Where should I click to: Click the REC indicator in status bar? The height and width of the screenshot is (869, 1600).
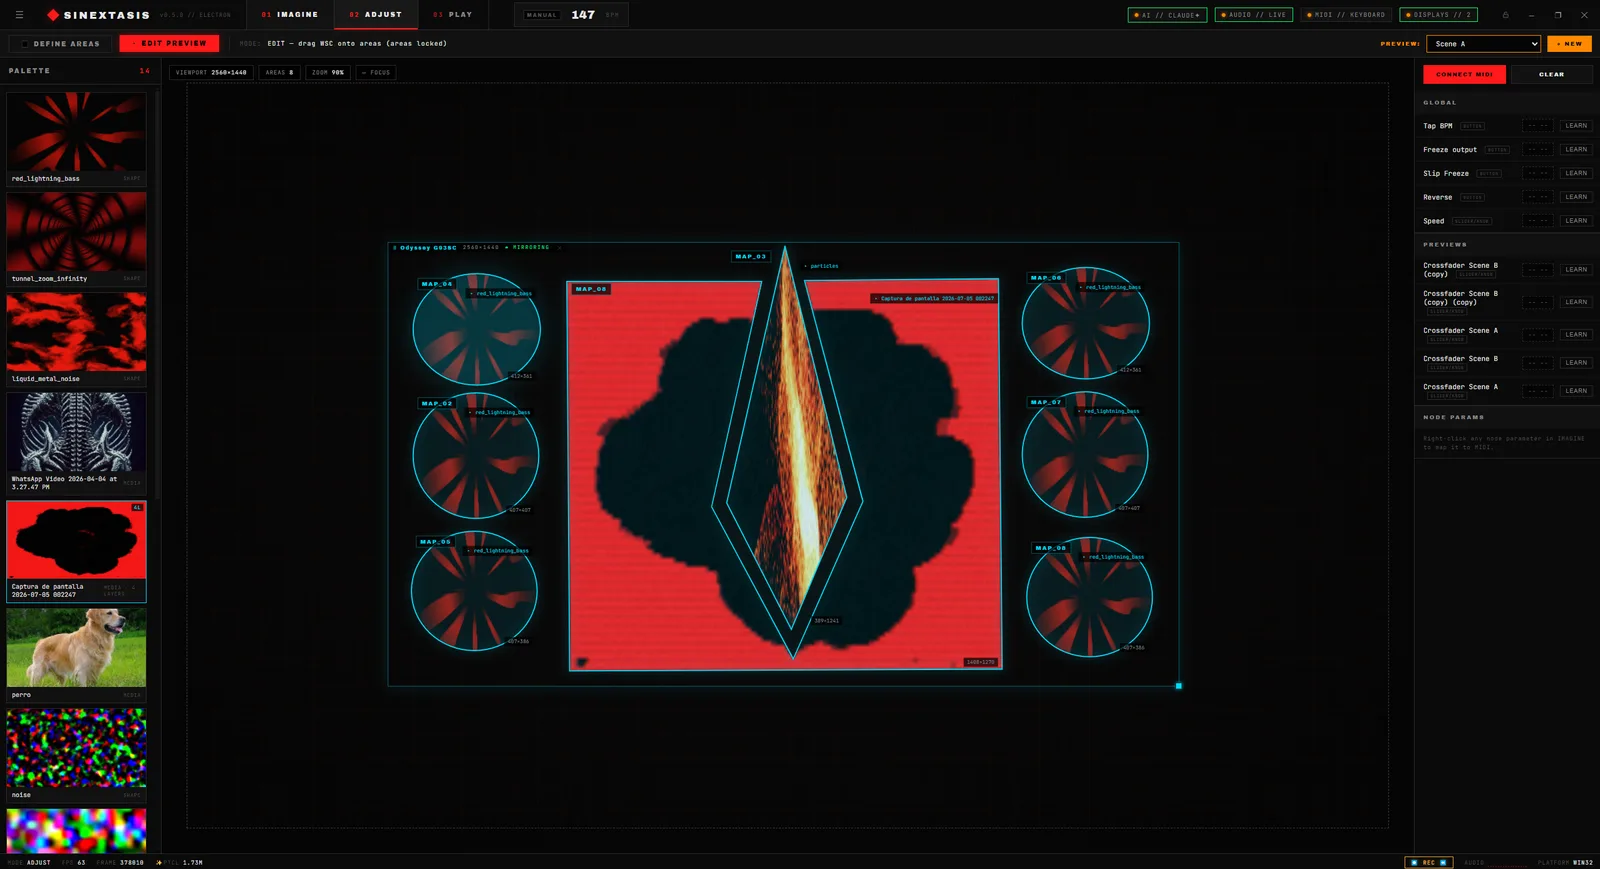pos(1428,862)
